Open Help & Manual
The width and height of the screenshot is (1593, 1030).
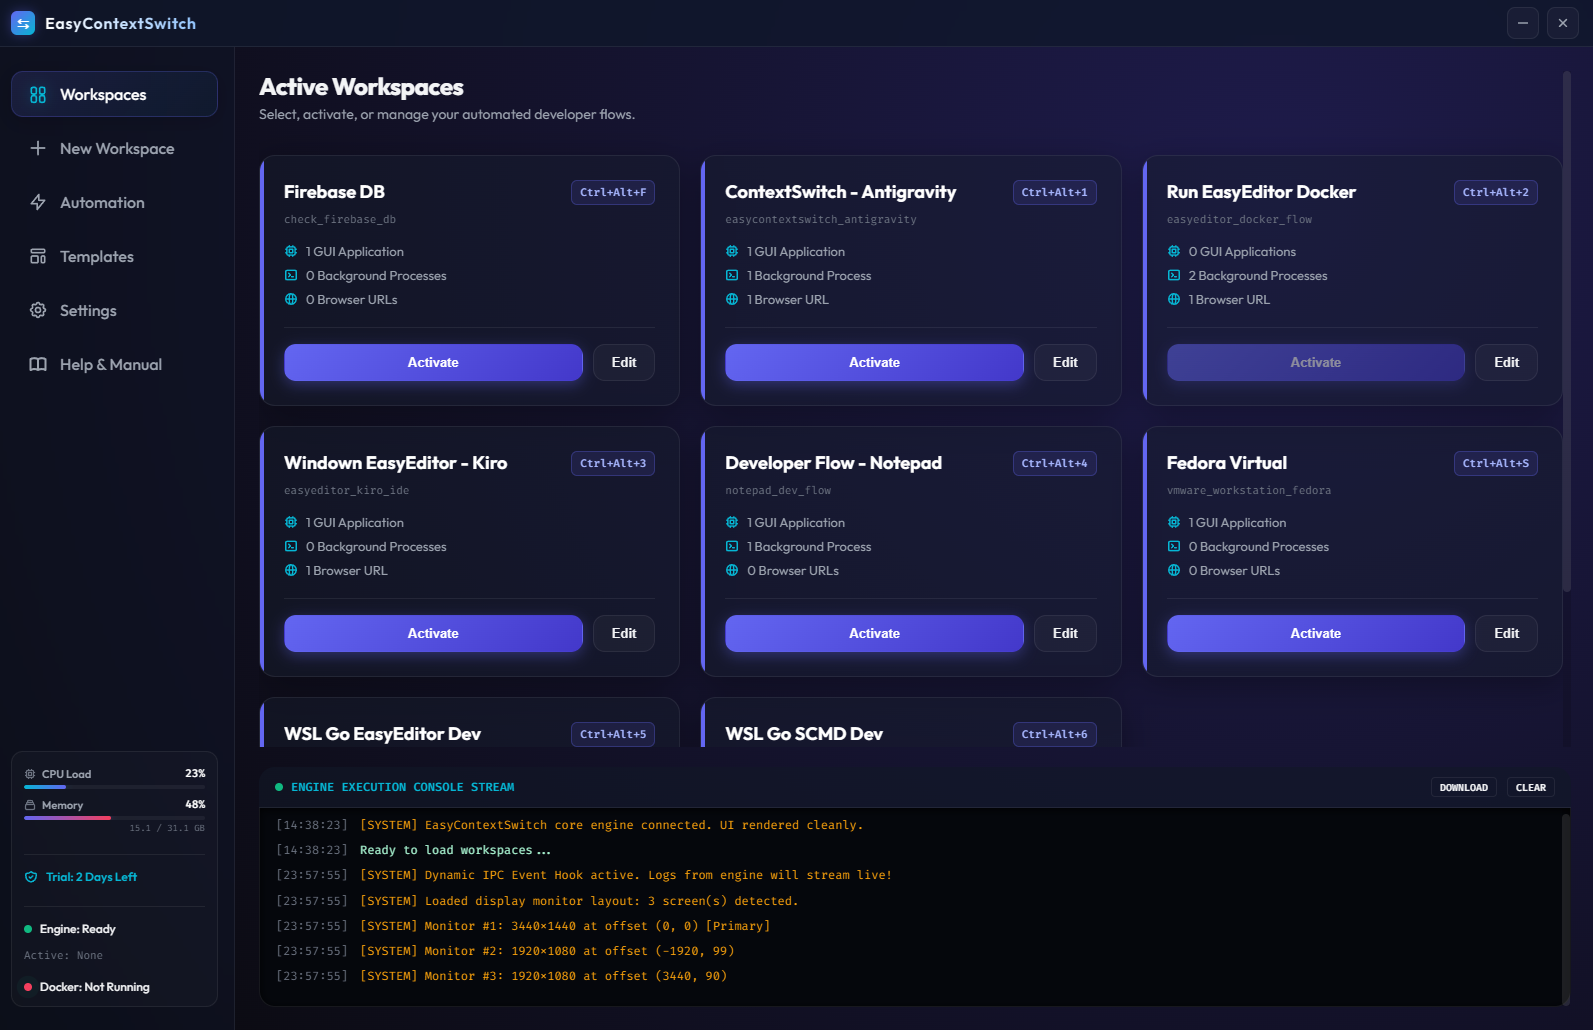point(114,364)
